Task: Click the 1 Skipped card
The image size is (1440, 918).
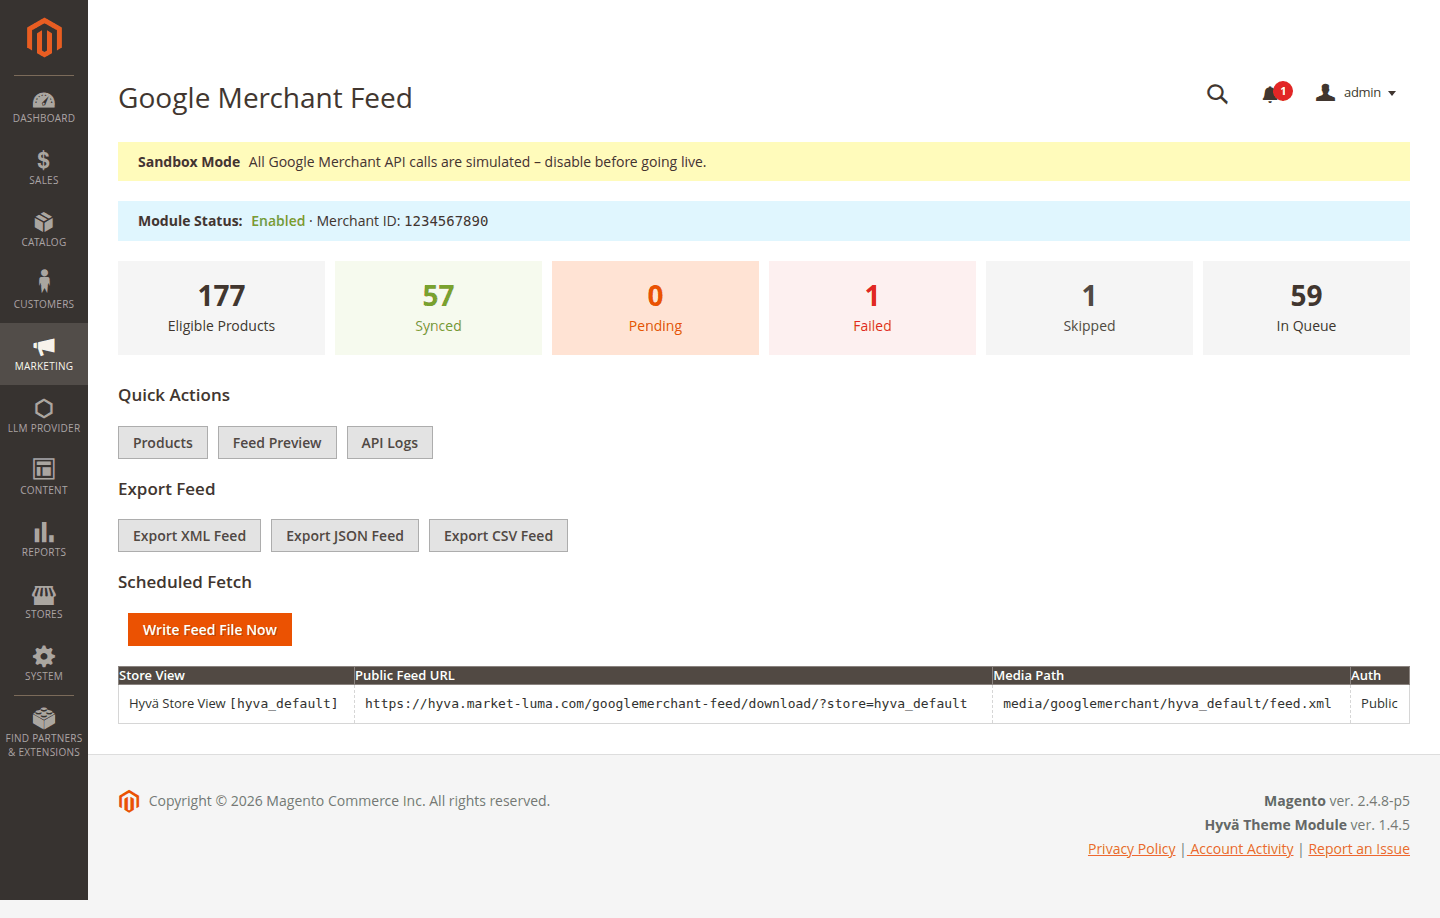Action: point(1089,308)
